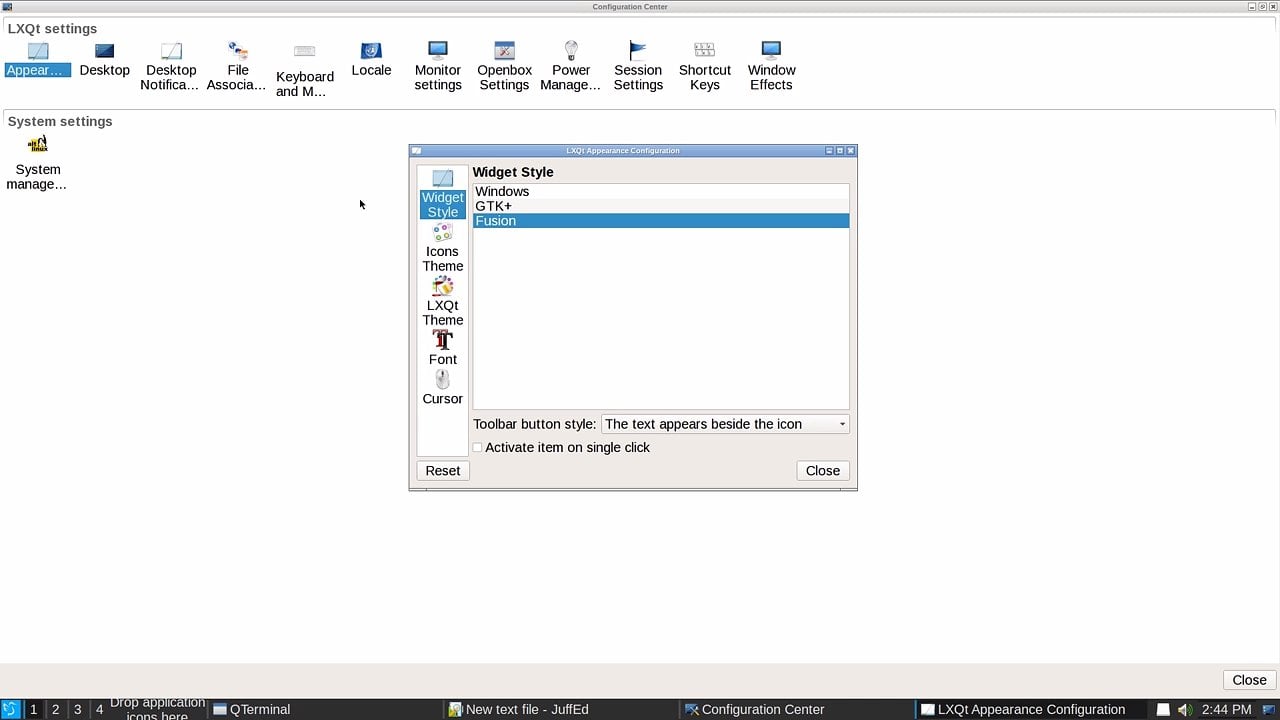Select the Cursor settings section
The height and width of the screenshot is (720, 1280).
coord(442,385)
